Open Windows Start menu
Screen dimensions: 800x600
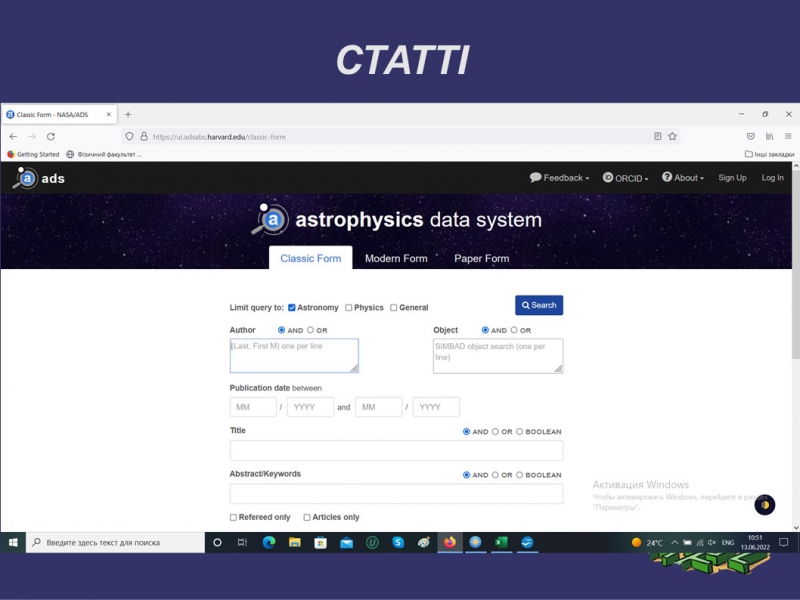(13, 542)
